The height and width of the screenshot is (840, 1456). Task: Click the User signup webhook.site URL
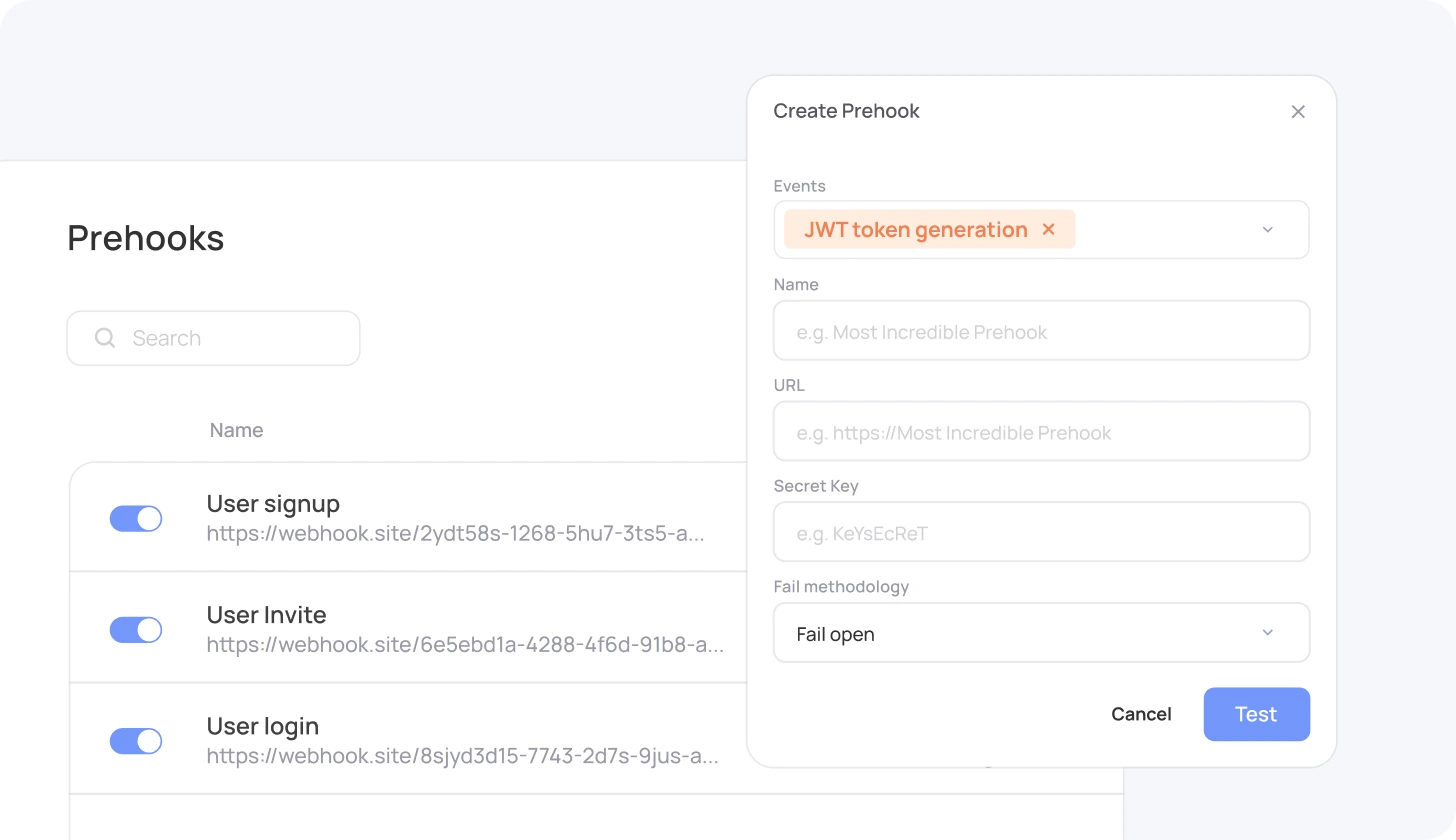point(455,534)
